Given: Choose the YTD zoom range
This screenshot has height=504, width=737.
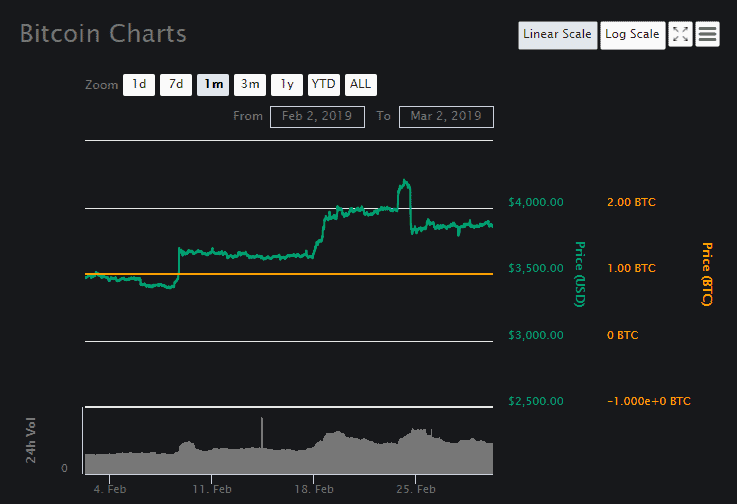Looking at the screenshot, I should (x=324, y=85).
